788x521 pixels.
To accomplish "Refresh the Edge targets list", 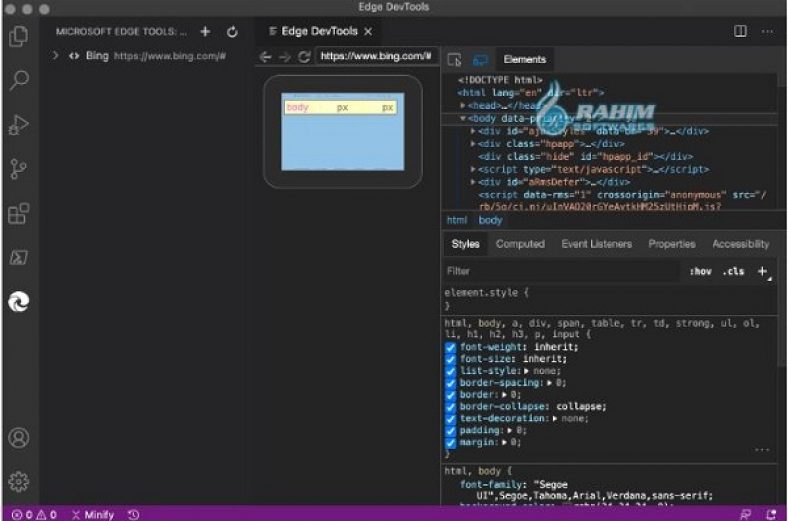I will [x=232, y=32].
